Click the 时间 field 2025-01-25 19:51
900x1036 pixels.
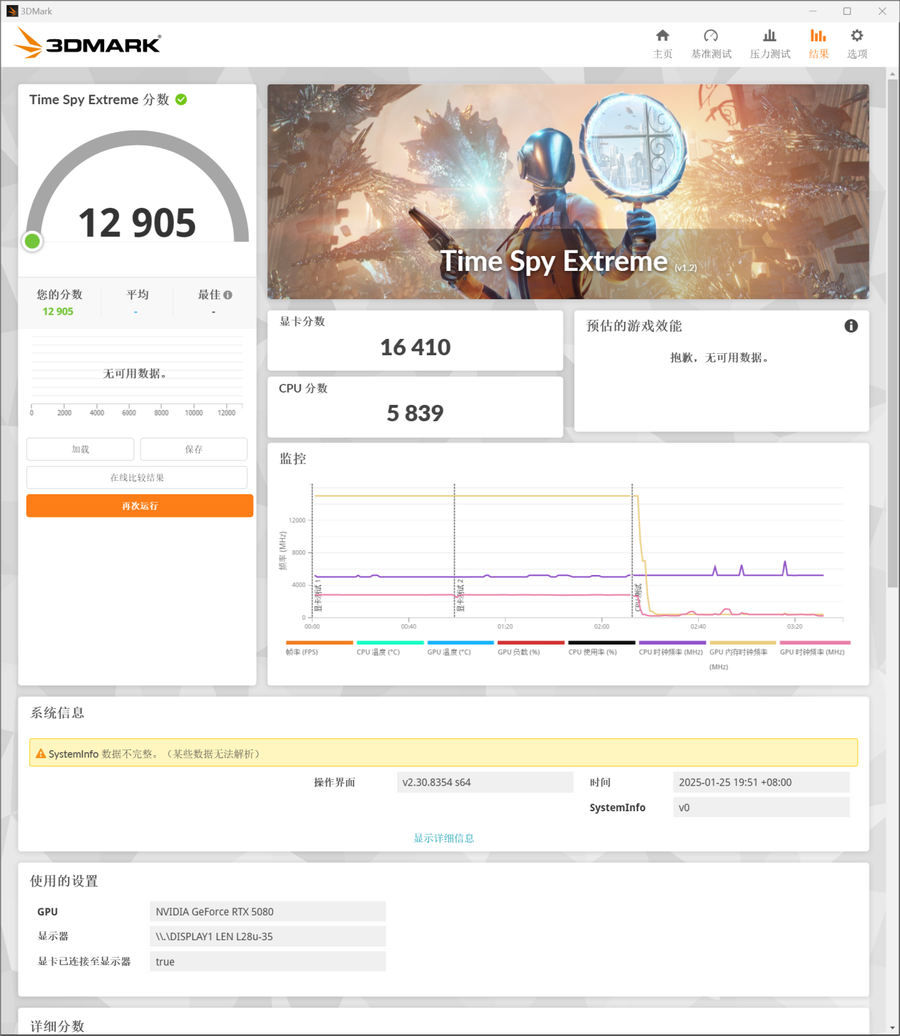tap(761, 782)
